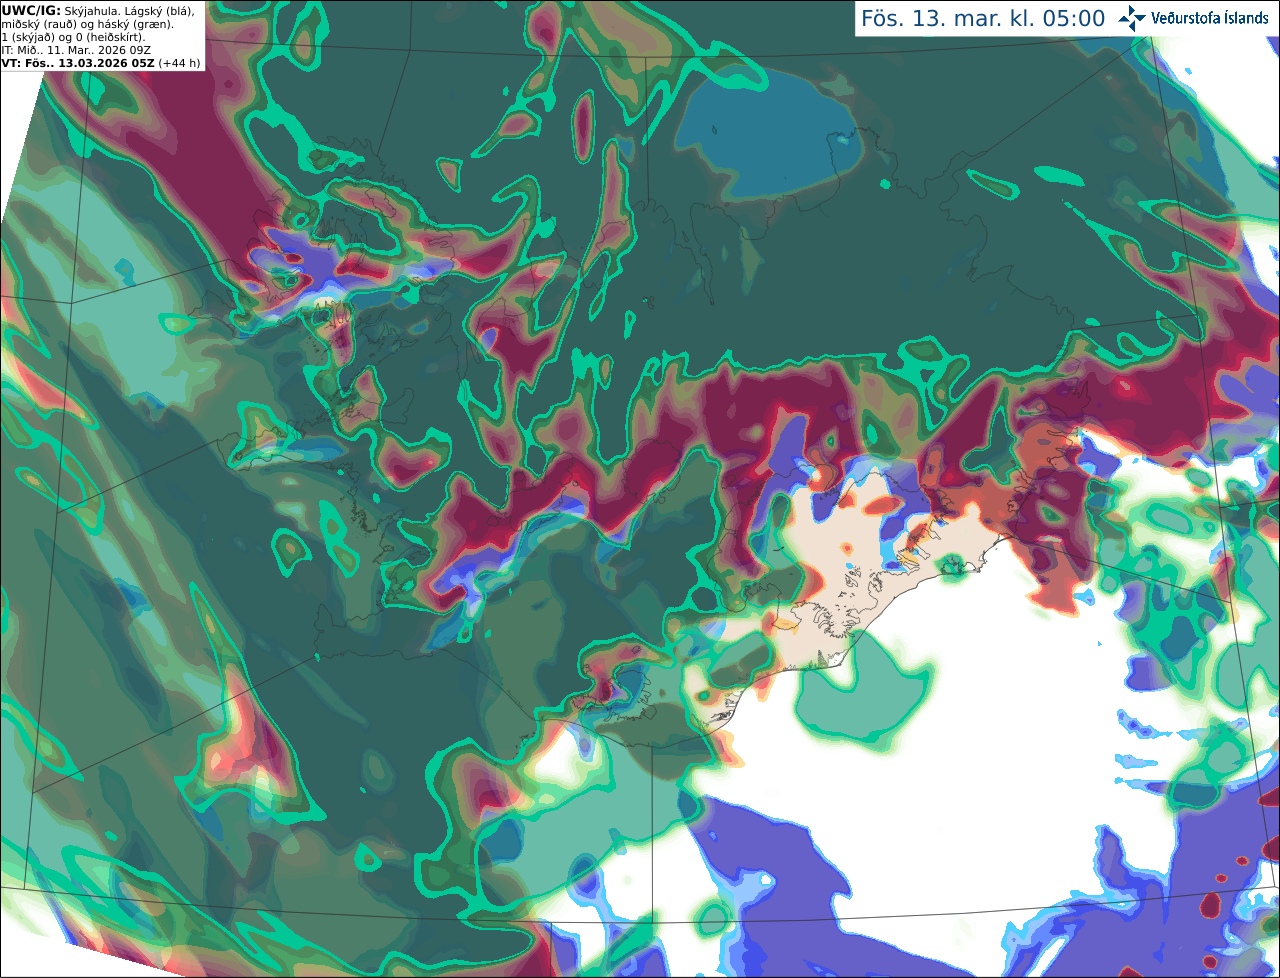The width and height of the screenshot is (1280, 978).
Task: Click the '1 (skýjað) og 0 (heiðskírt).' legend line
Action: (73, 37)
